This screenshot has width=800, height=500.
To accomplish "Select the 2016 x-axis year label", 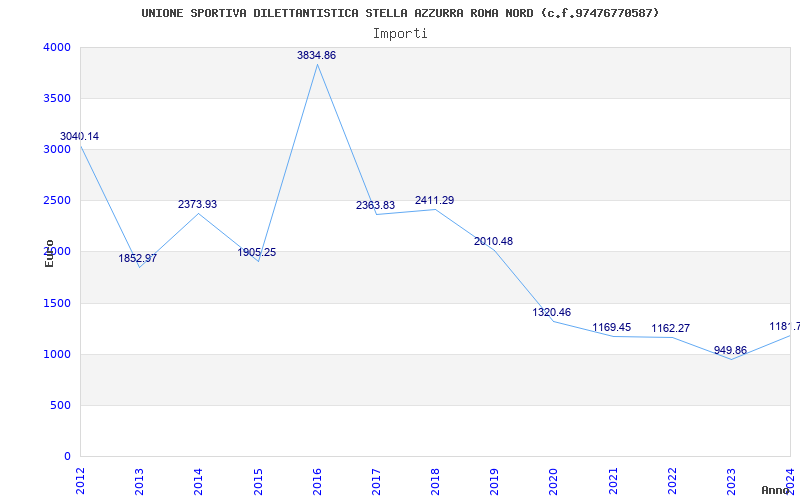I will 317,481.
